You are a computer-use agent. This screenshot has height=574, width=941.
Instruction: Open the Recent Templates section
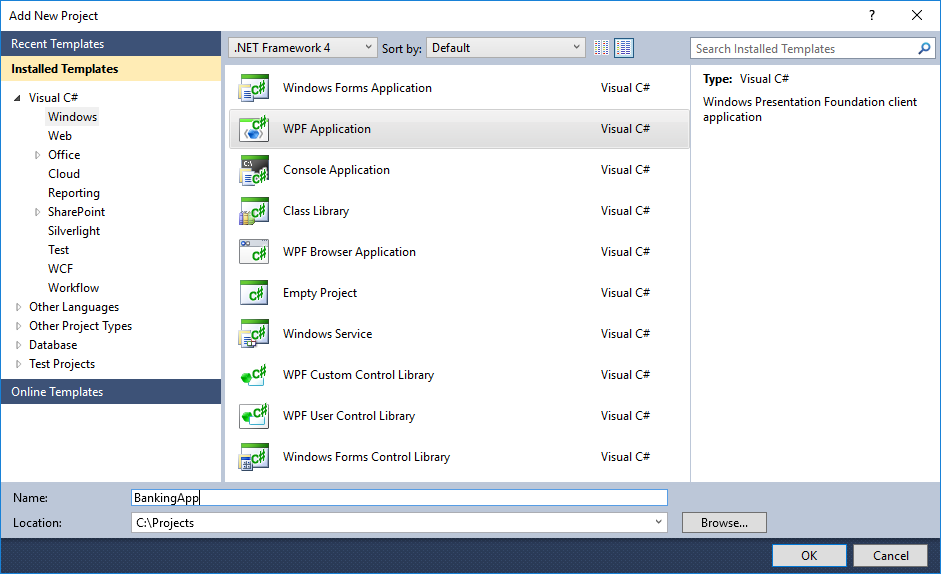(x=110, y=44)
